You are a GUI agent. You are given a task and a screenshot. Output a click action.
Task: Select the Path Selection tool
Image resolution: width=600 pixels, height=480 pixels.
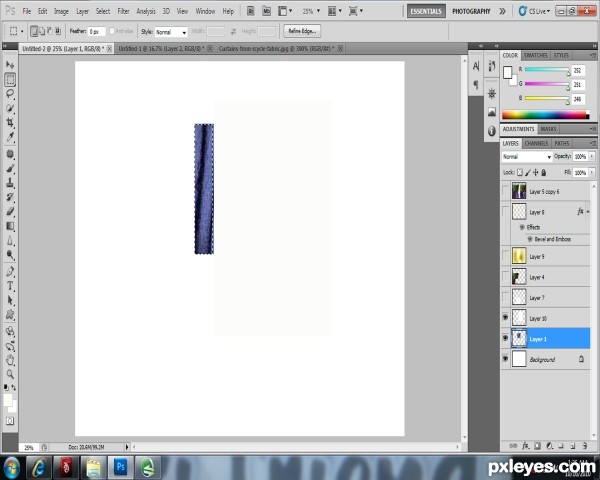pyautogui.click(x=10, y=300)
